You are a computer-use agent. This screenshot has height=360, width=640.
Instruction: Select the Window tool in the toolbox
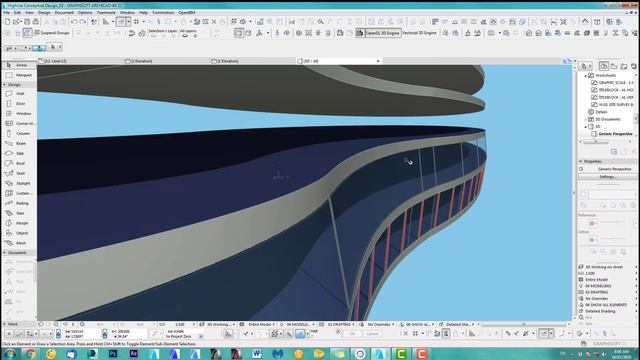point(19,113)
